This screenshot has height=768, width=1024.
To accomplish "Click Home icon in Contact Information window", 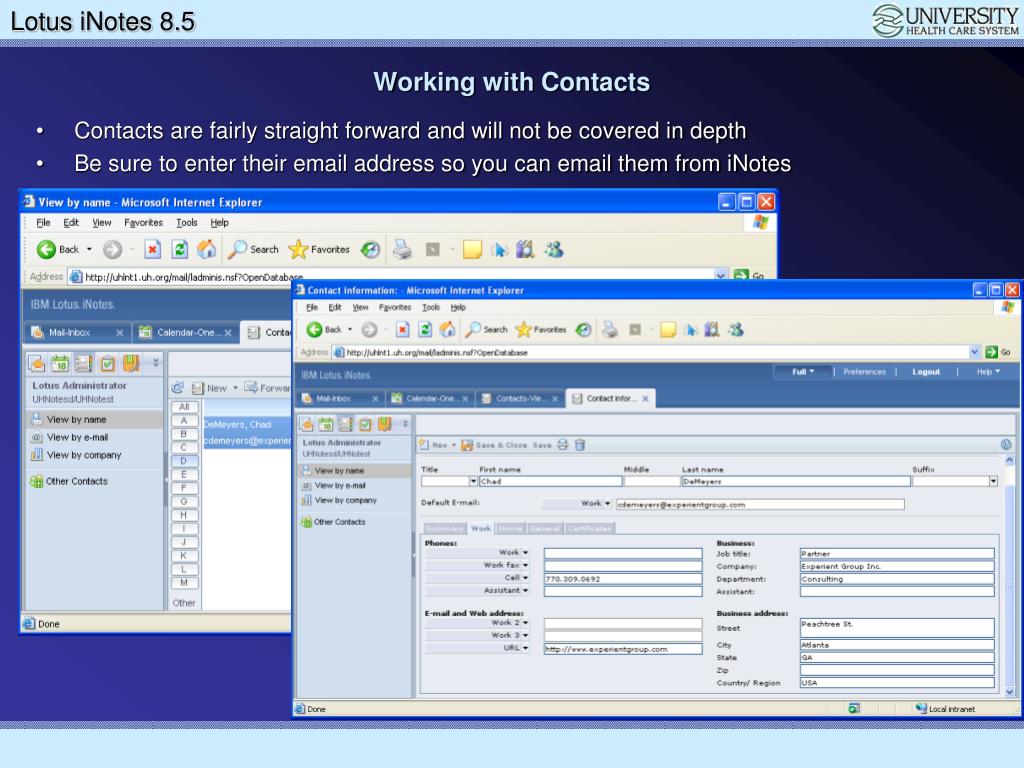I will click(x=447, y=329).
